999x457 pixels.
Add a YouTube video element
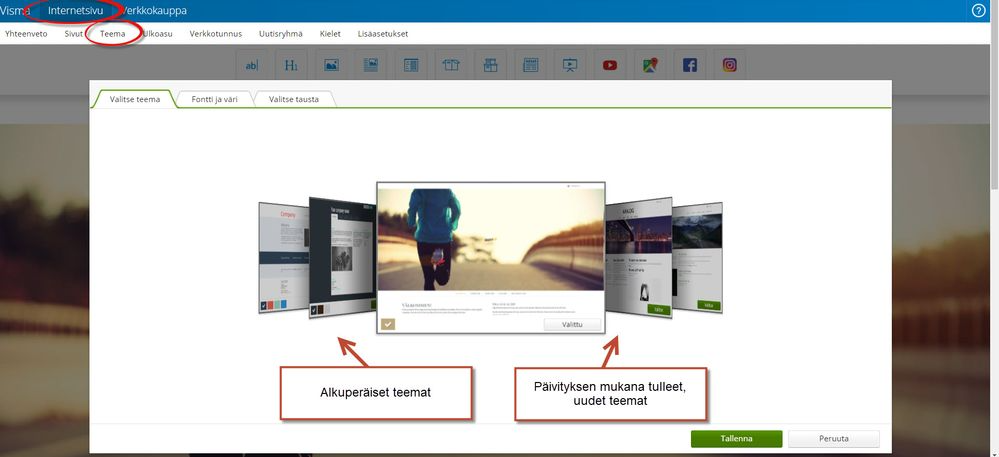(610, 64)
